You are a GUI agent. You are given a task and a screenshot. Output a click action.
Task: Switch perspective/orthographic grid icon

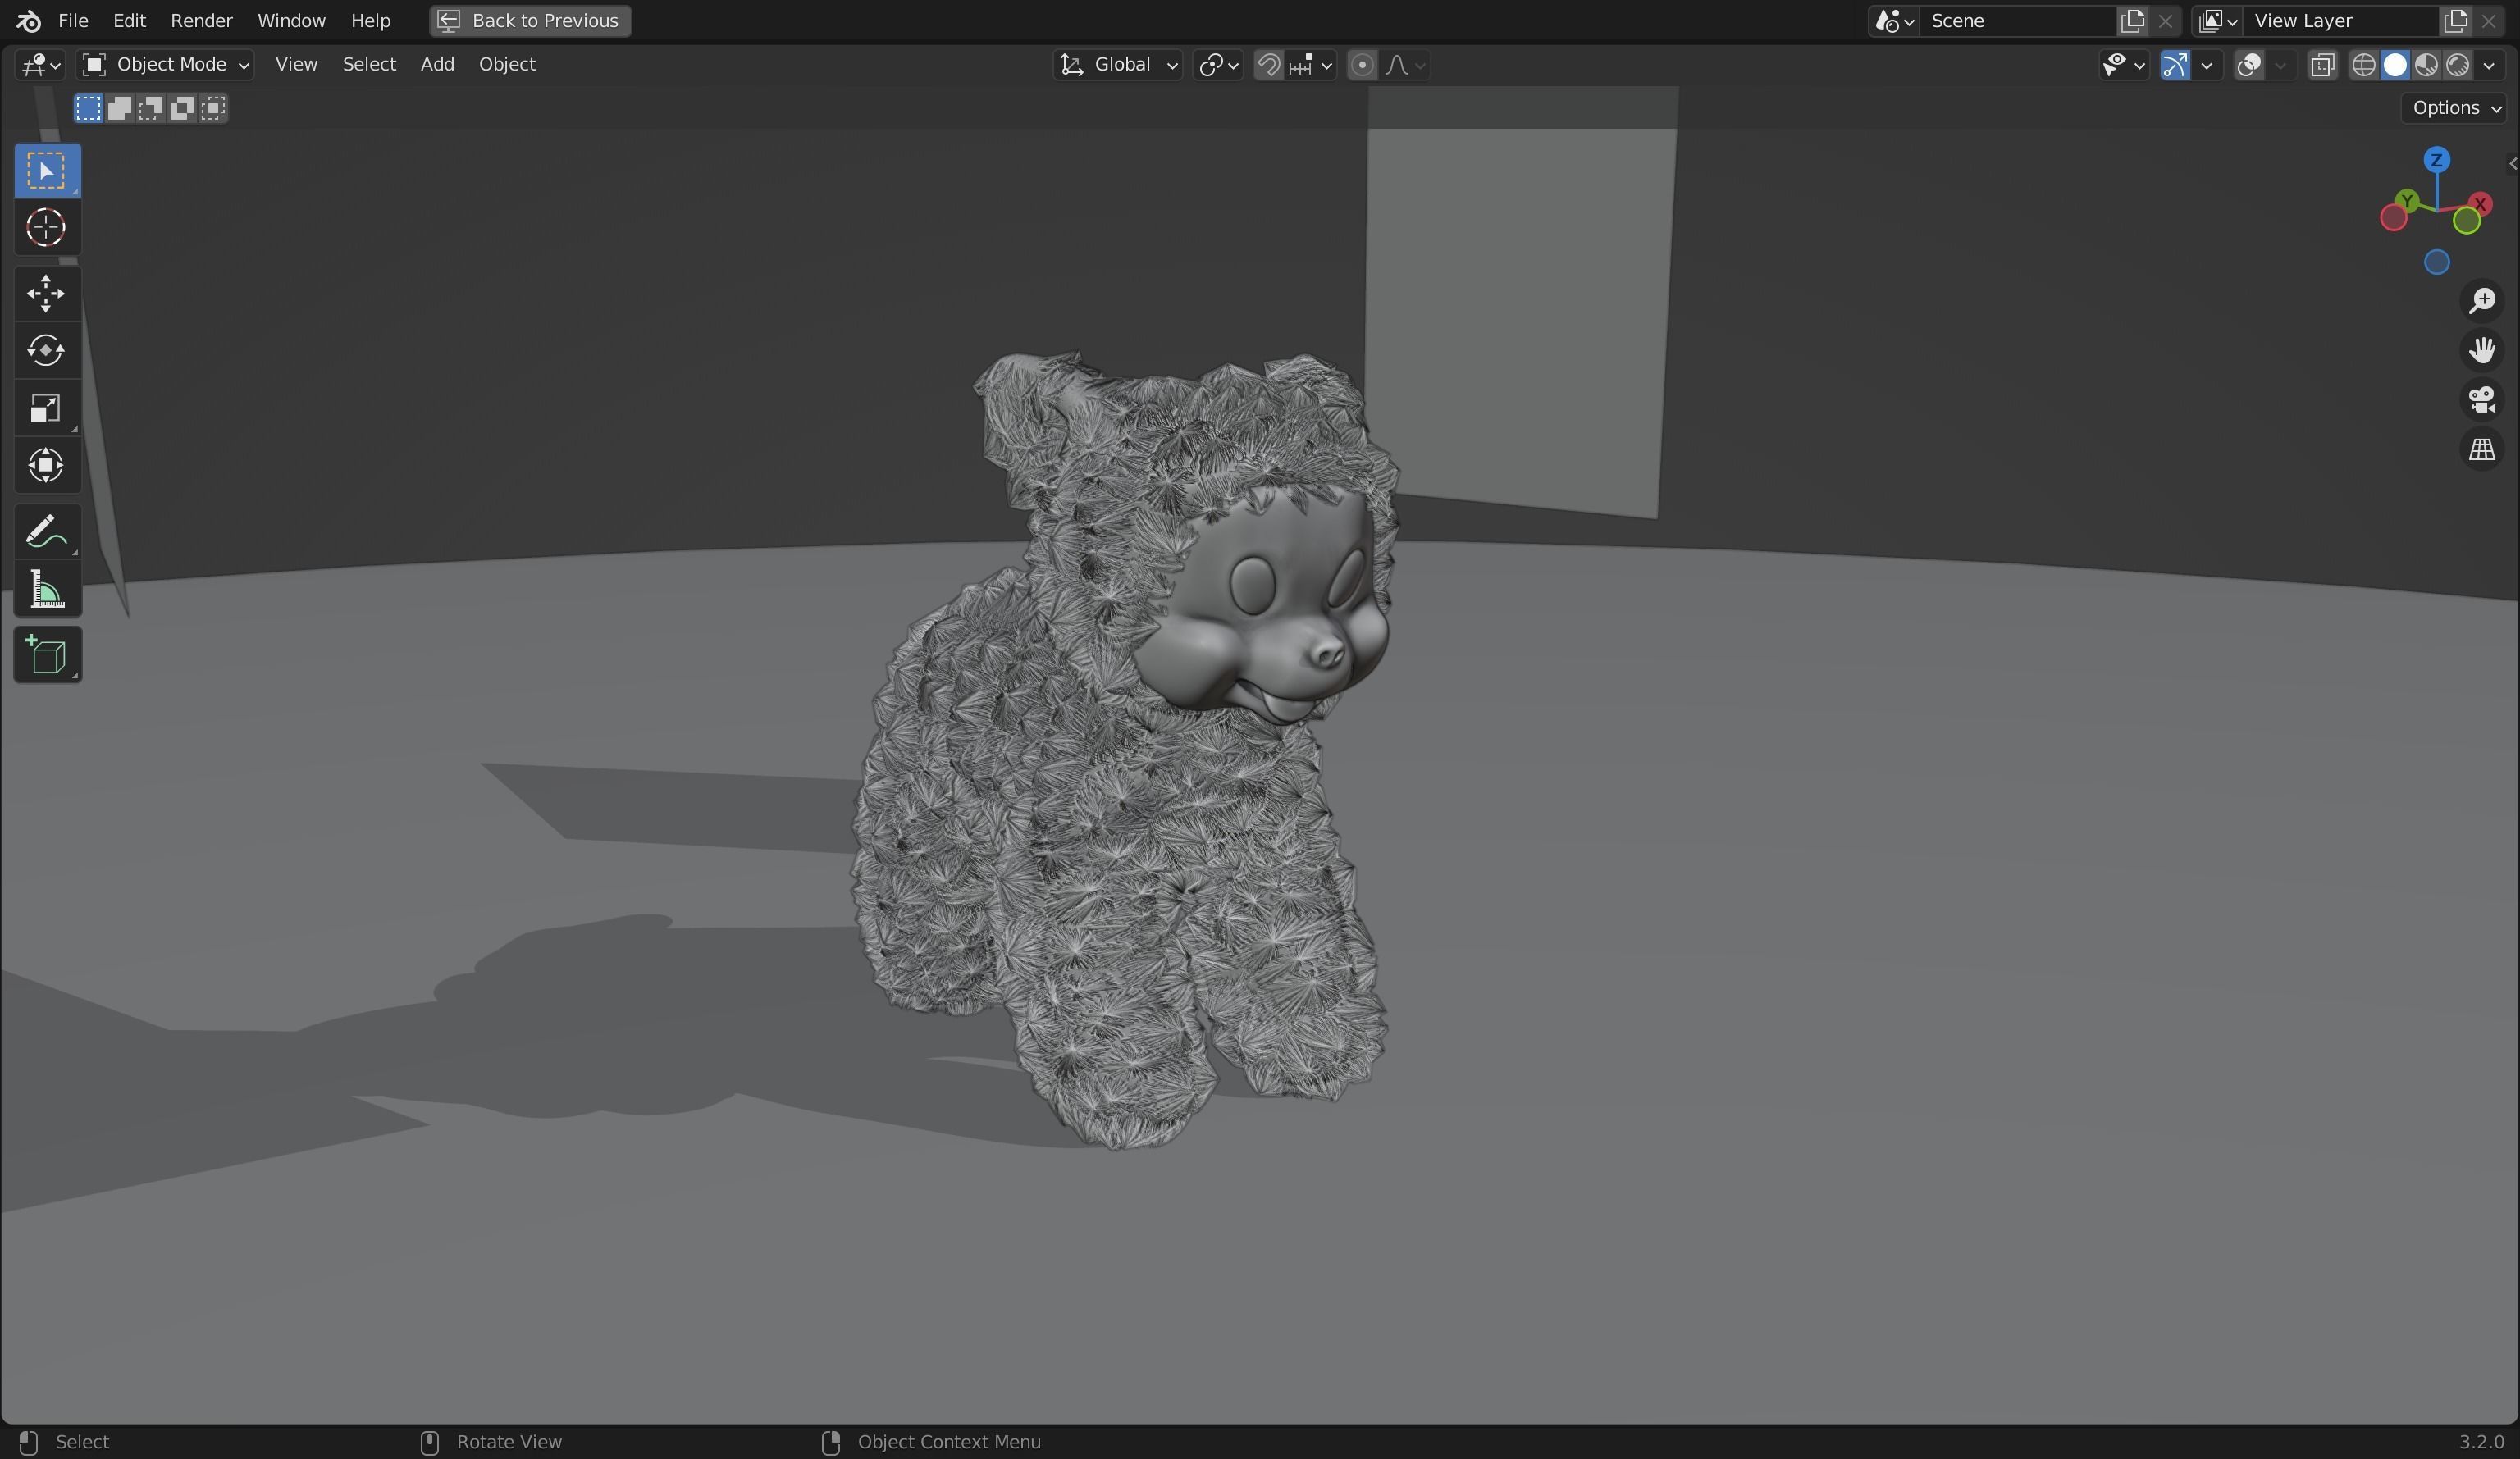pyautogui.click(x=2482, y=450)
